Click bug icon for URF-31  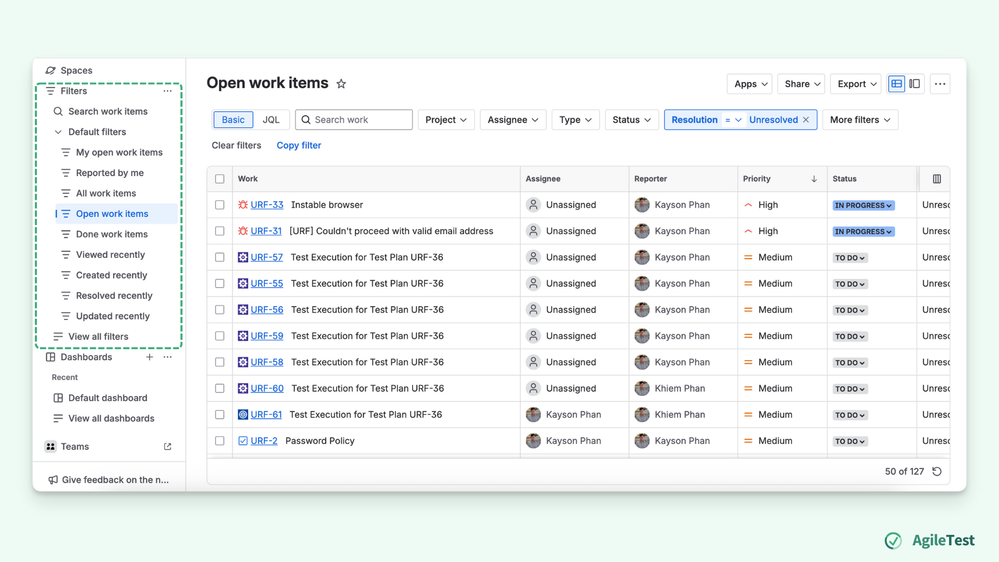pos(243,231)
